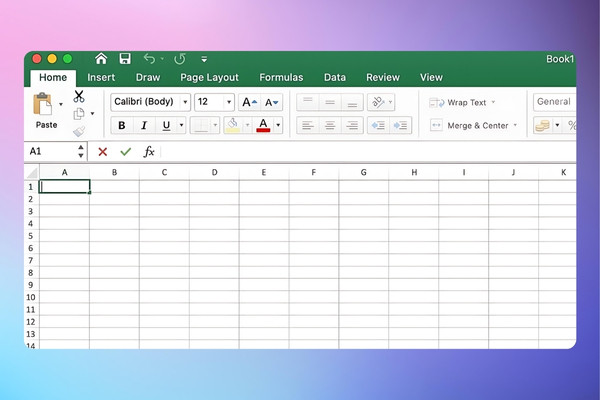This screenshot has width=600, height=400.
Task: Apply cell borders with the Borders button
Action: point(201,125)
